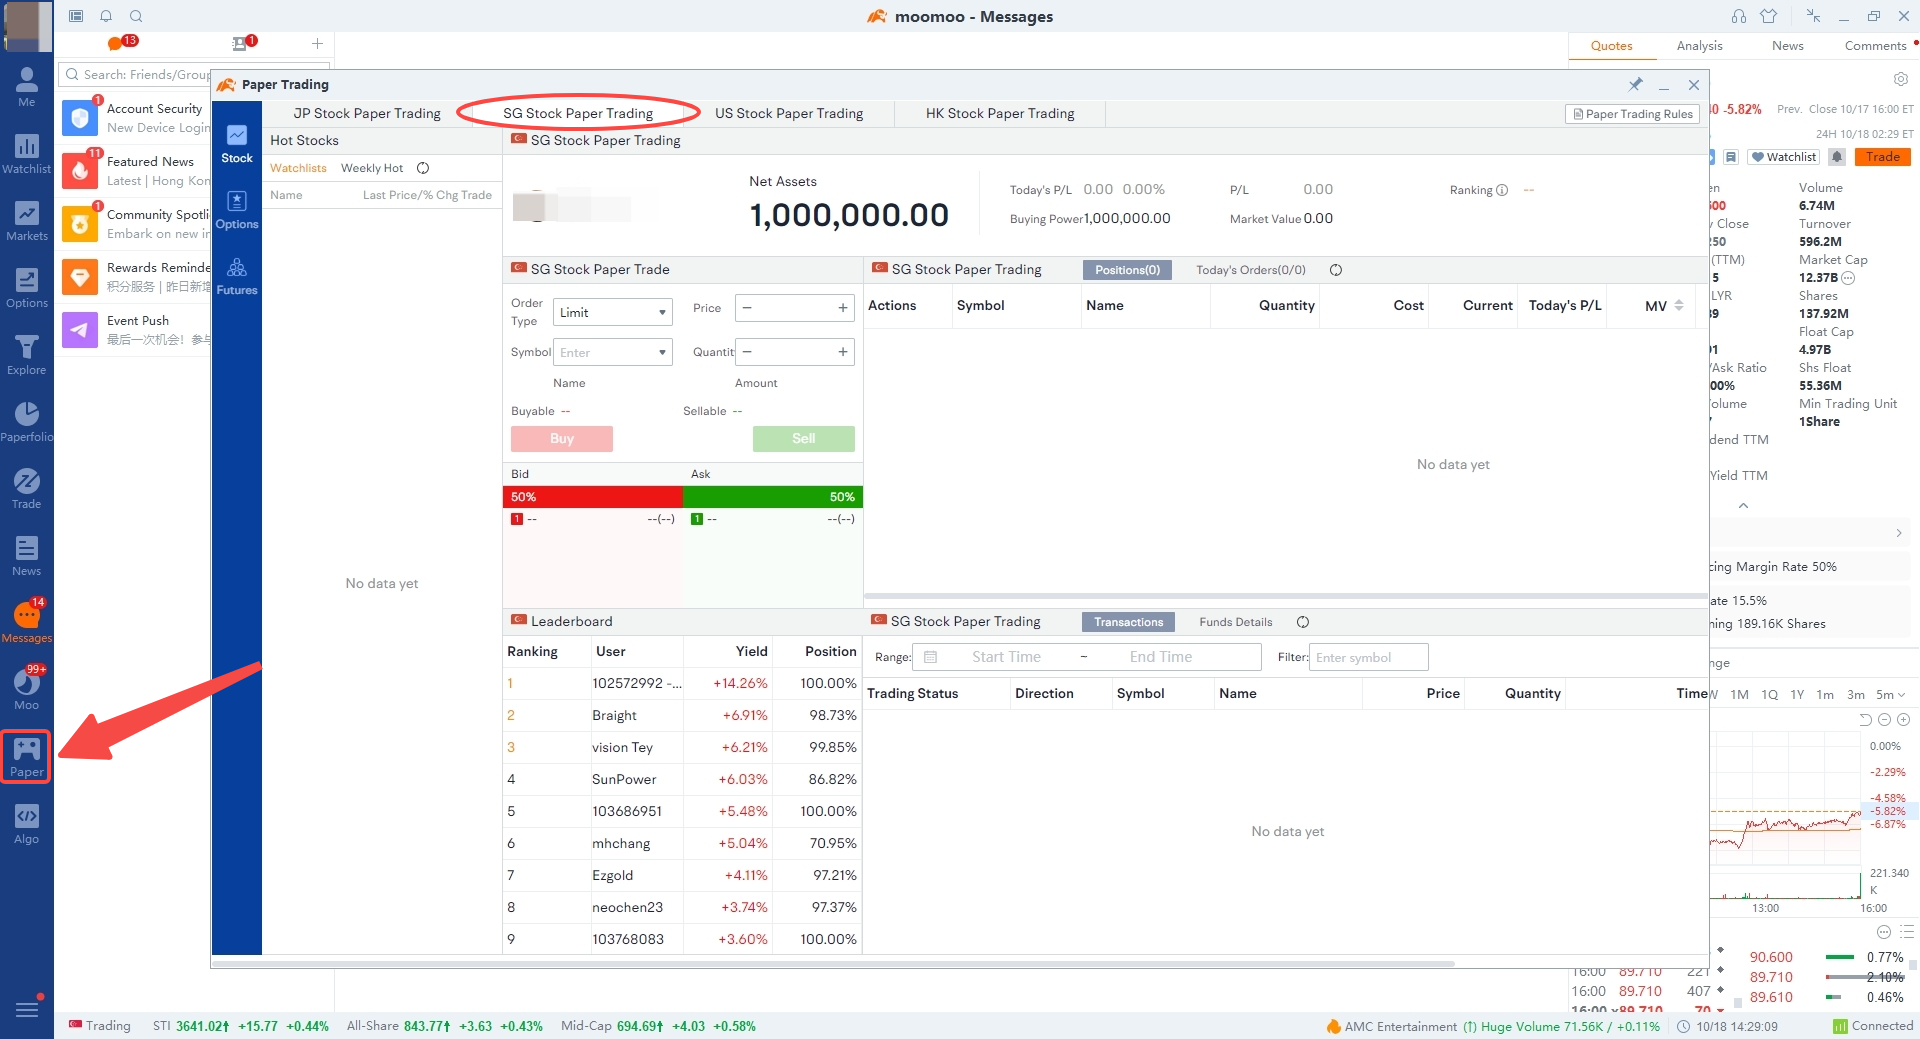
Task: Open the Order Type Limit dropdown
Action: [x=613, y=312]
